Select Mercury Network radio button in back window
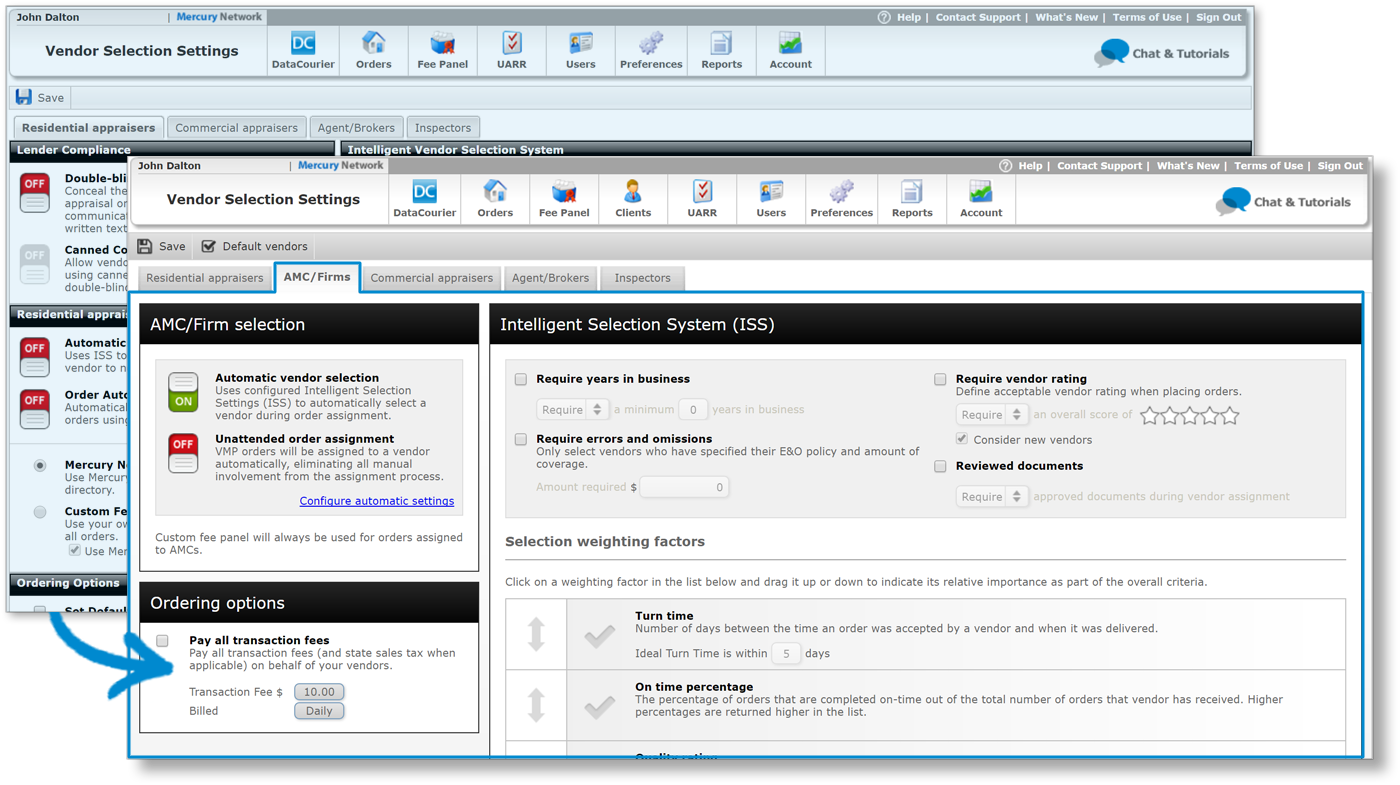1400x785 pixels. (40, 465)
